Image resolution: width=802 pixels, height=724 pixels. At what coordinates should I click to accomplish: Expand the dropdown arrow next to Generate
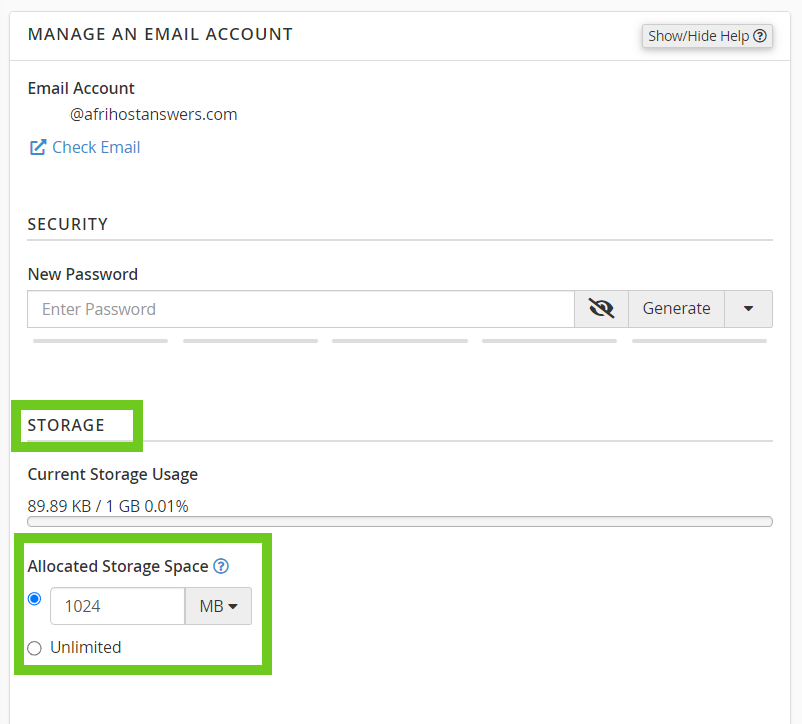748,309
